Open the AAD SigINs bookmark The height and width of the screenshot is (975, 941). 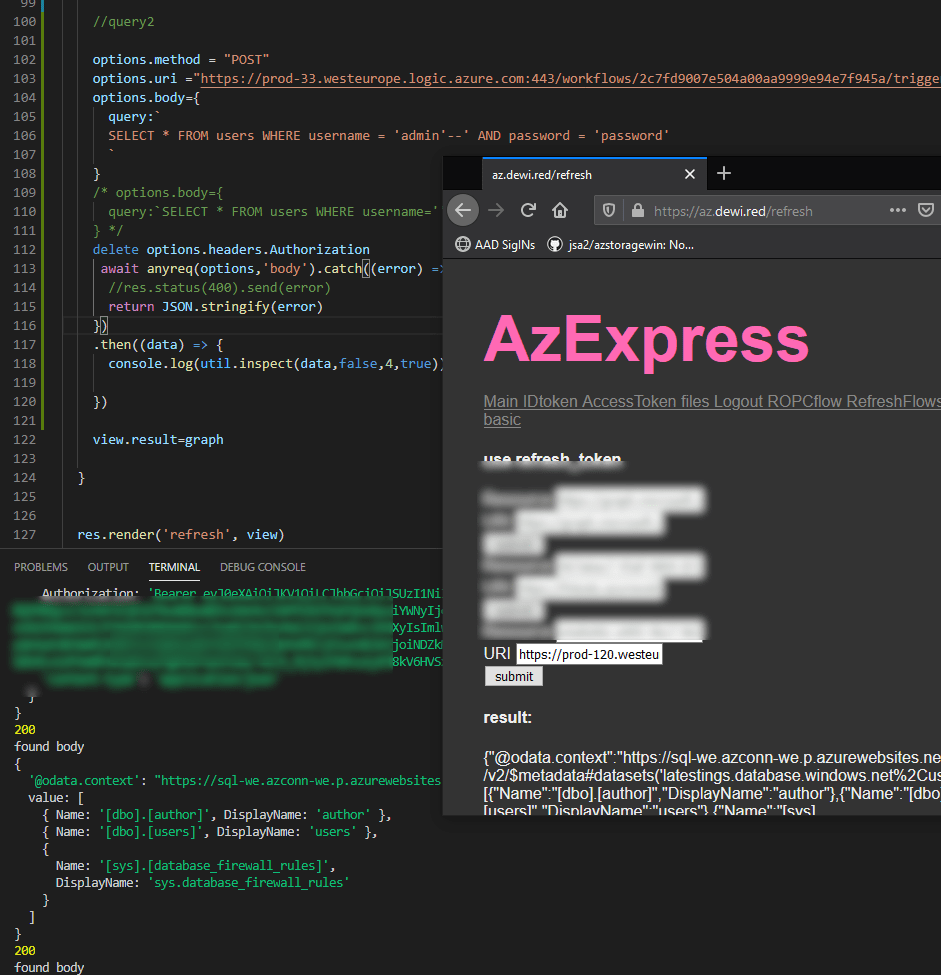pos(495,244)
